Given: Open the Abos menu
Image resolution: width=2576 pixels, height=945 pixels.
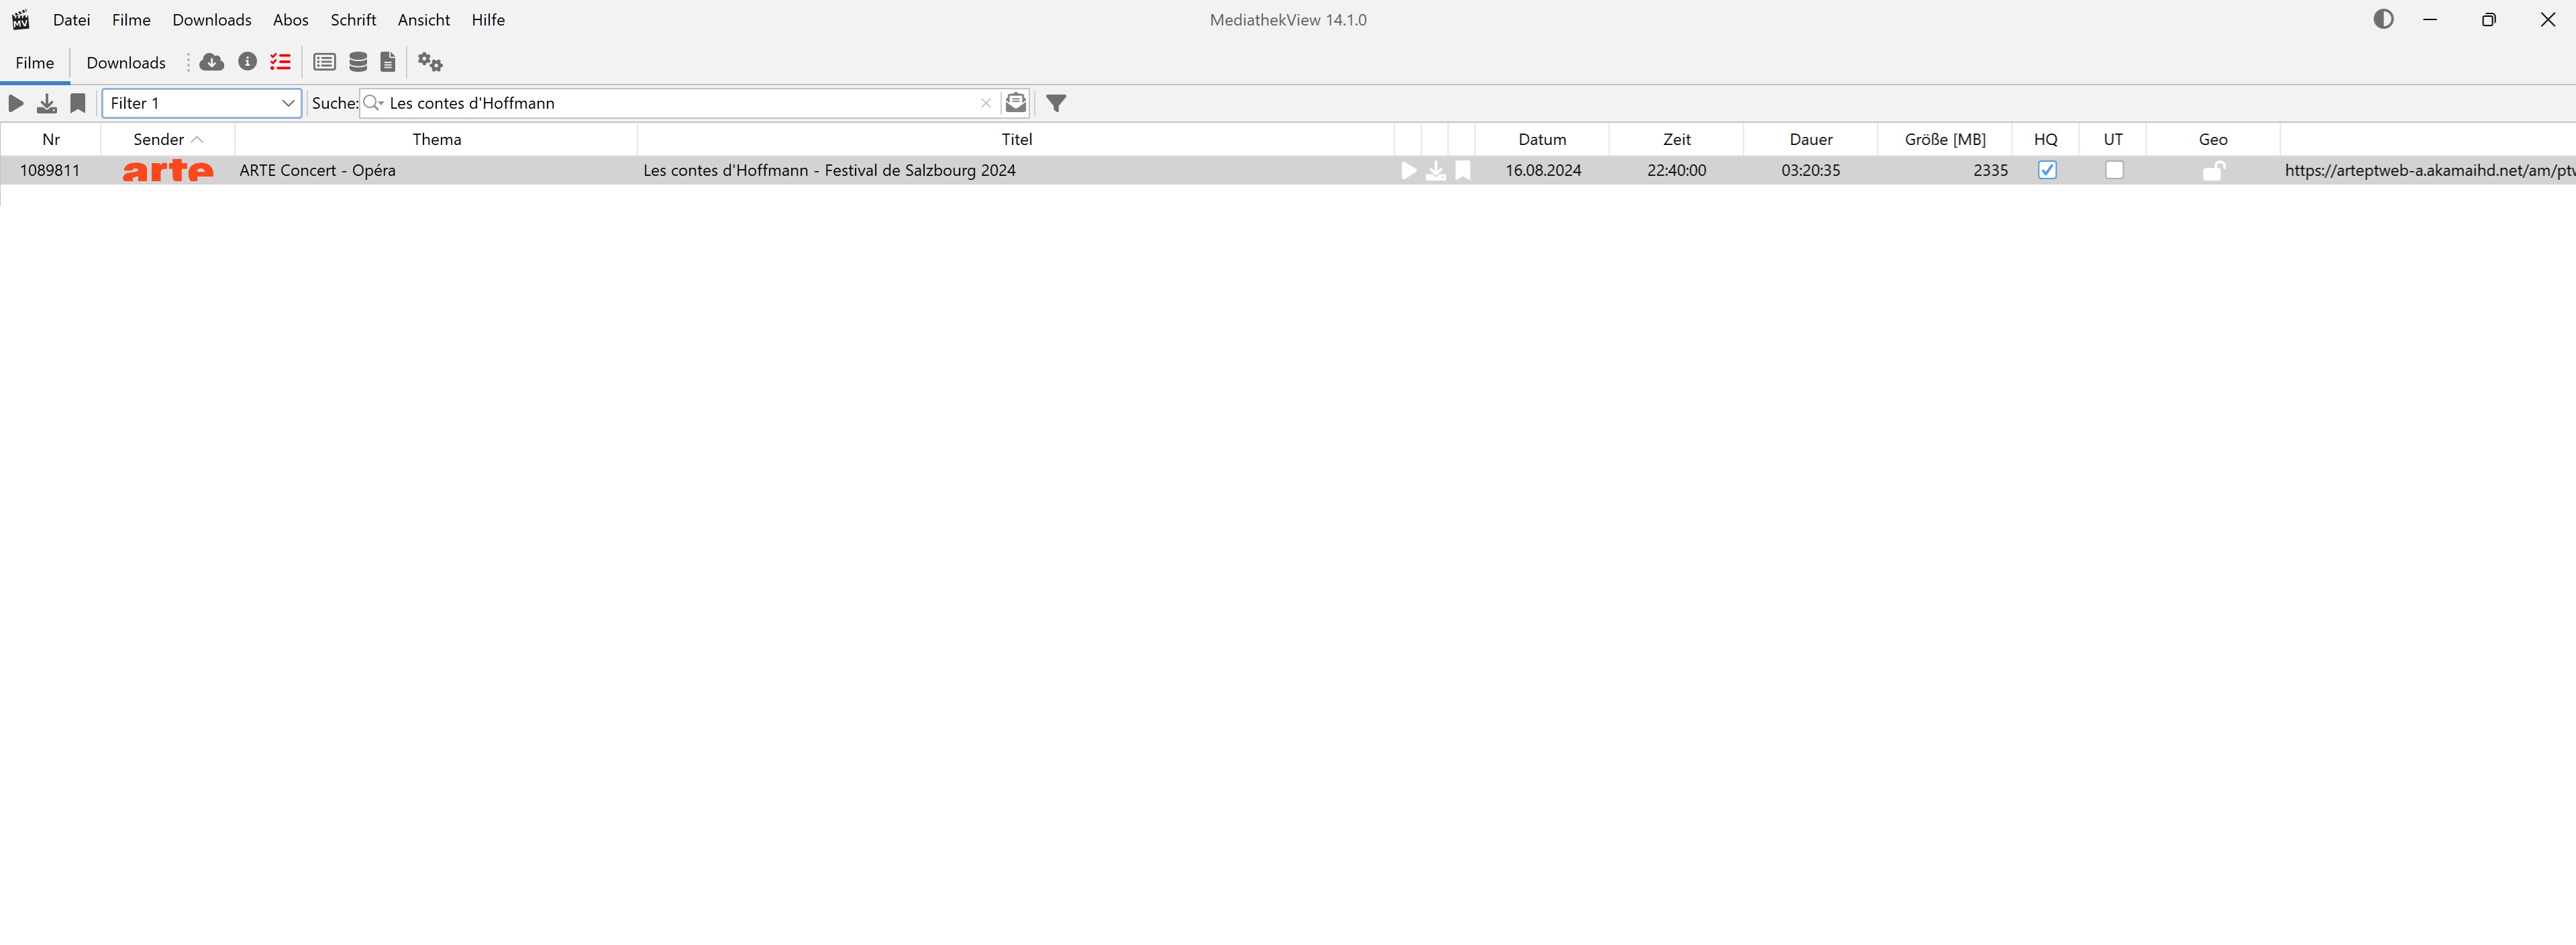Looking at the screenshot, I should [x=291, y=20].
